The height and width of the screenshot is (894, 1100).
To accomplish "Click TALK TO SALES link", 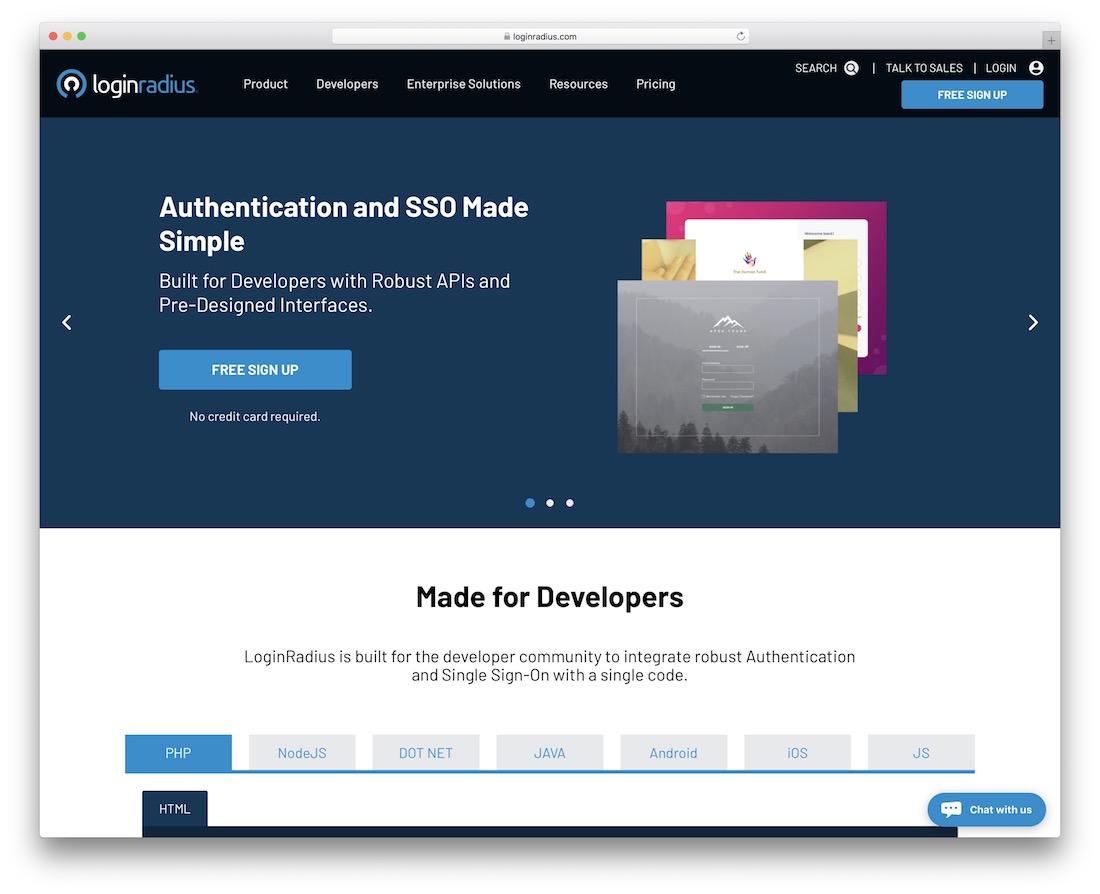I will click(924, 68).
